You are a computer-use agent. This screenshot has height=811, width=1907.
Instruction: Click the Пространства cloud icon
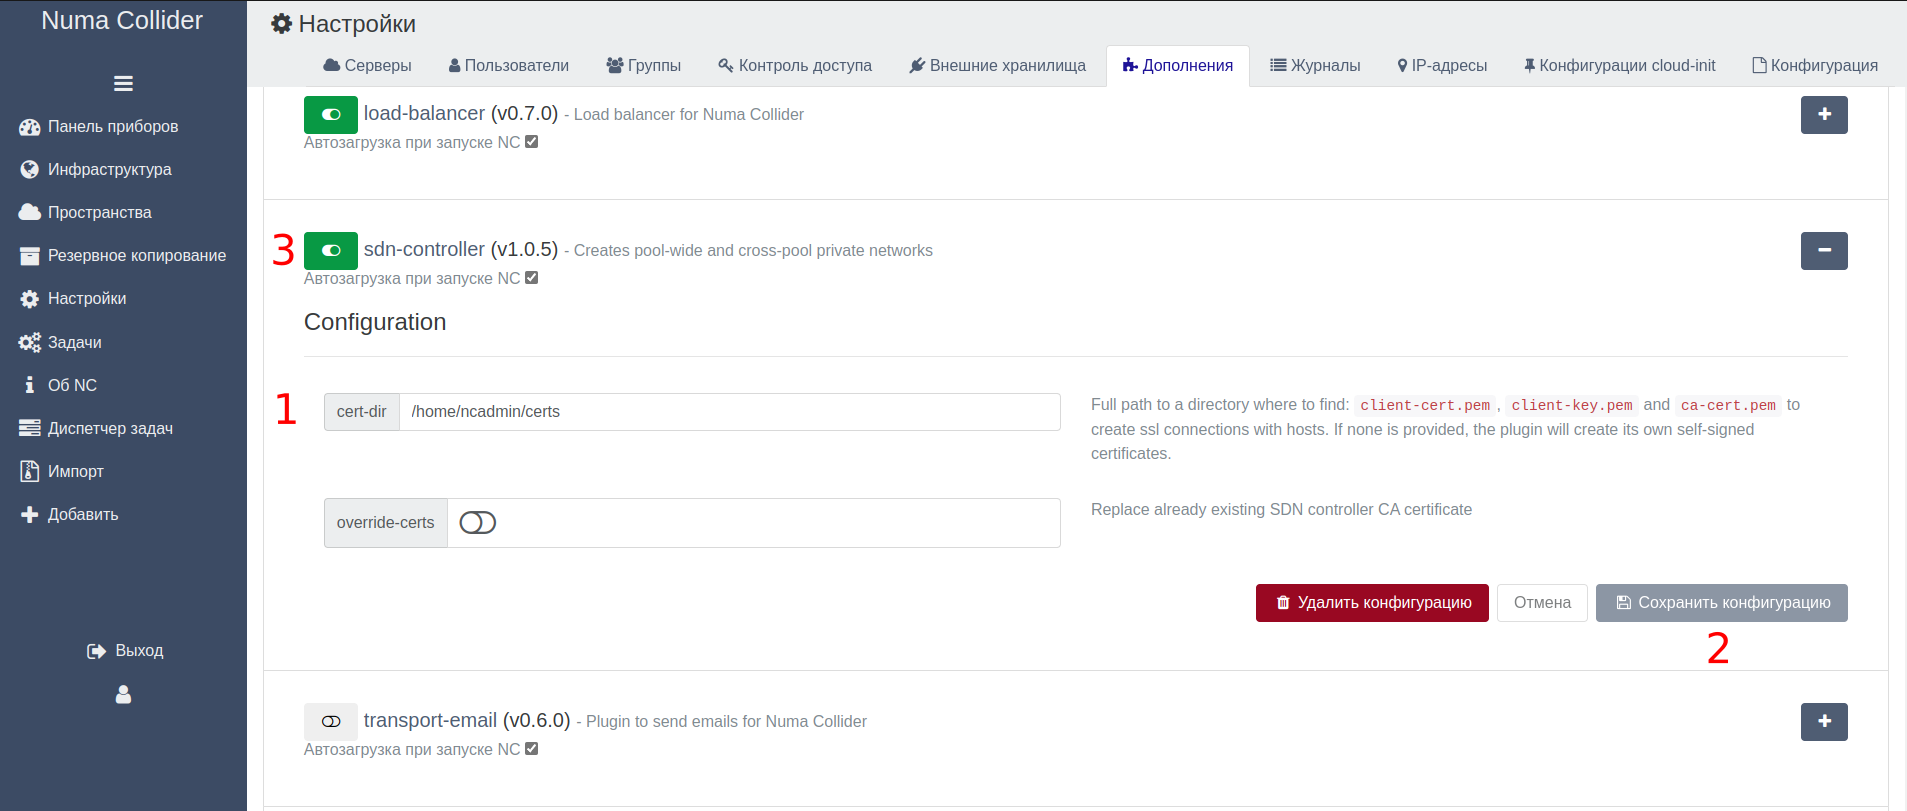pyautogui.click(x=30, y=213)
